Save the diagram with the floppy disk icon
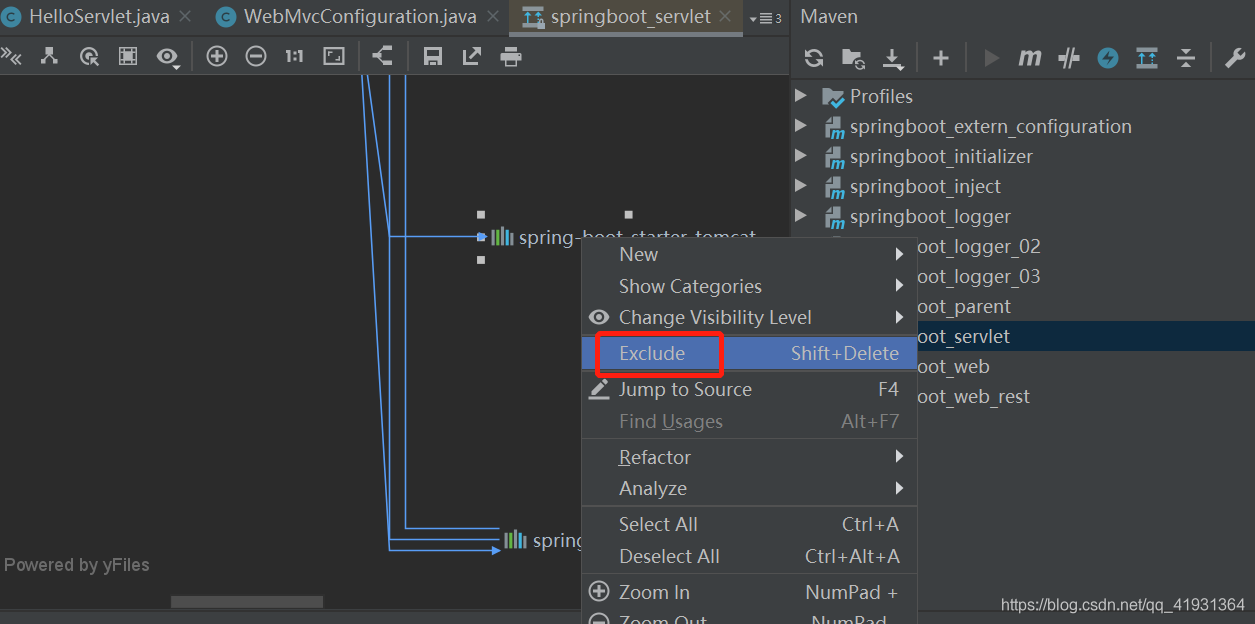 pyautogui.click(x=433, y=57)
